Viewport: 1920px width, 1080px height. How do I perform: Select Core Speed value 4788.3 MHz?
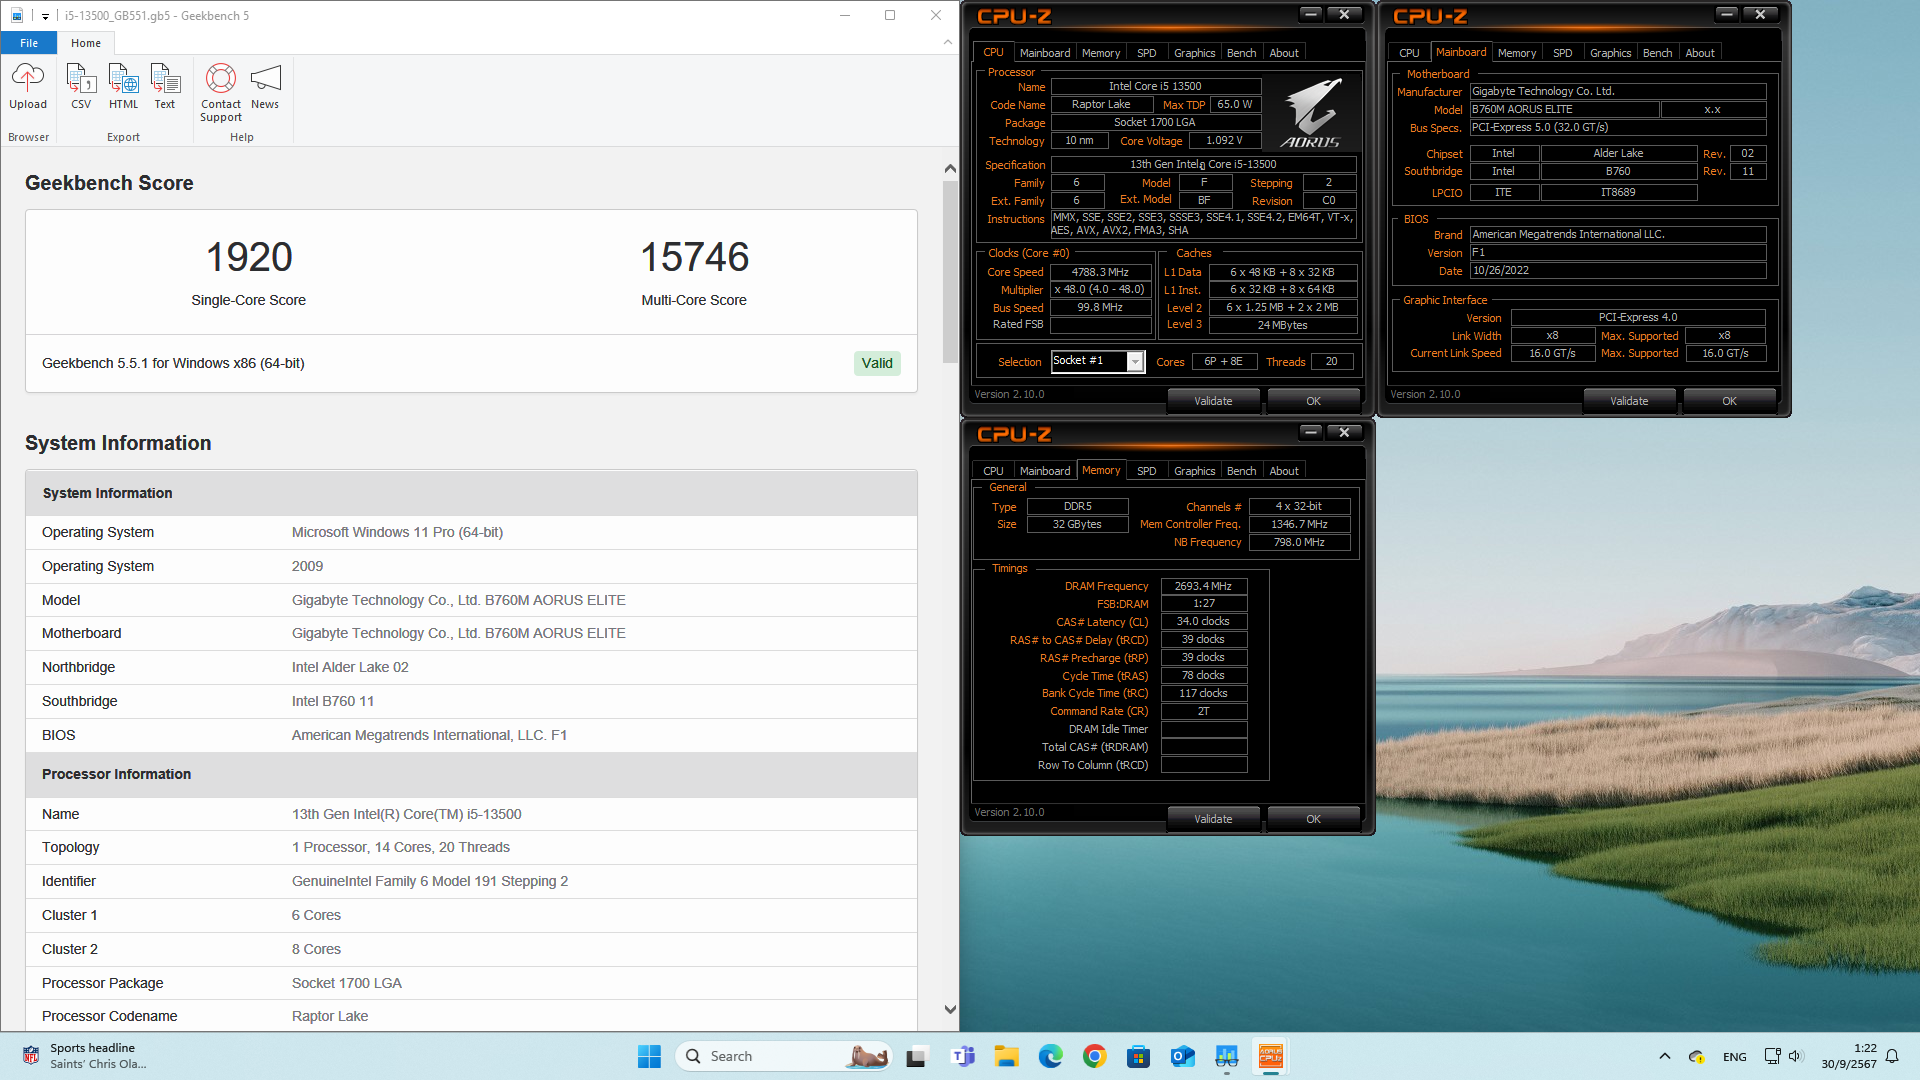click(x=1100, y=272)
